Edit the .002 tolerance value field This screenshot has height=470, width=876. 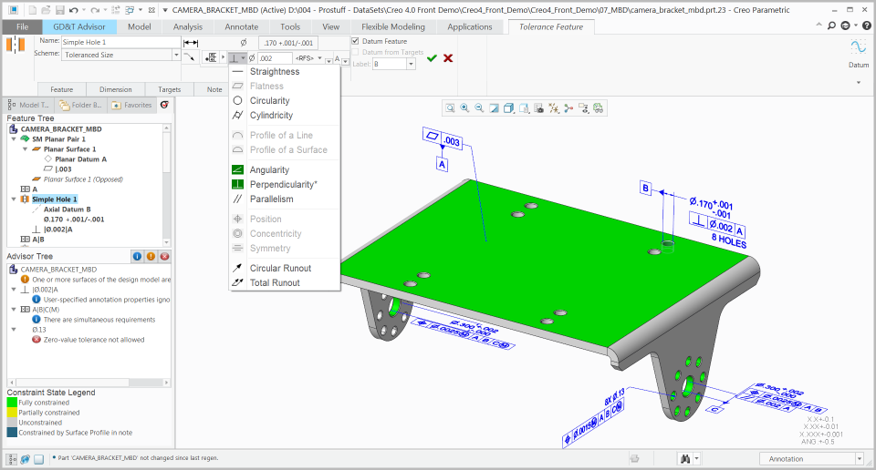pos(275,58)
